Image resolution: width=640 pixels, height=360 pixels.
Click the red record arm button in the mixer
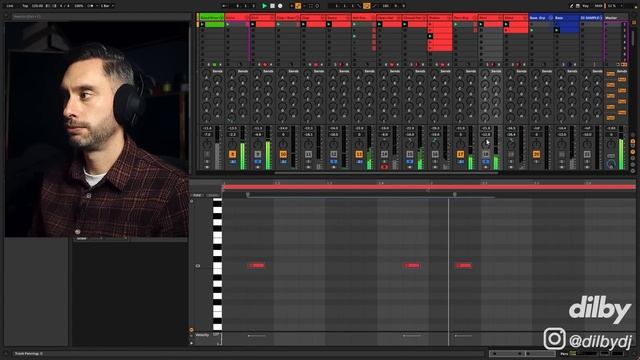click(x=384, y=167)
